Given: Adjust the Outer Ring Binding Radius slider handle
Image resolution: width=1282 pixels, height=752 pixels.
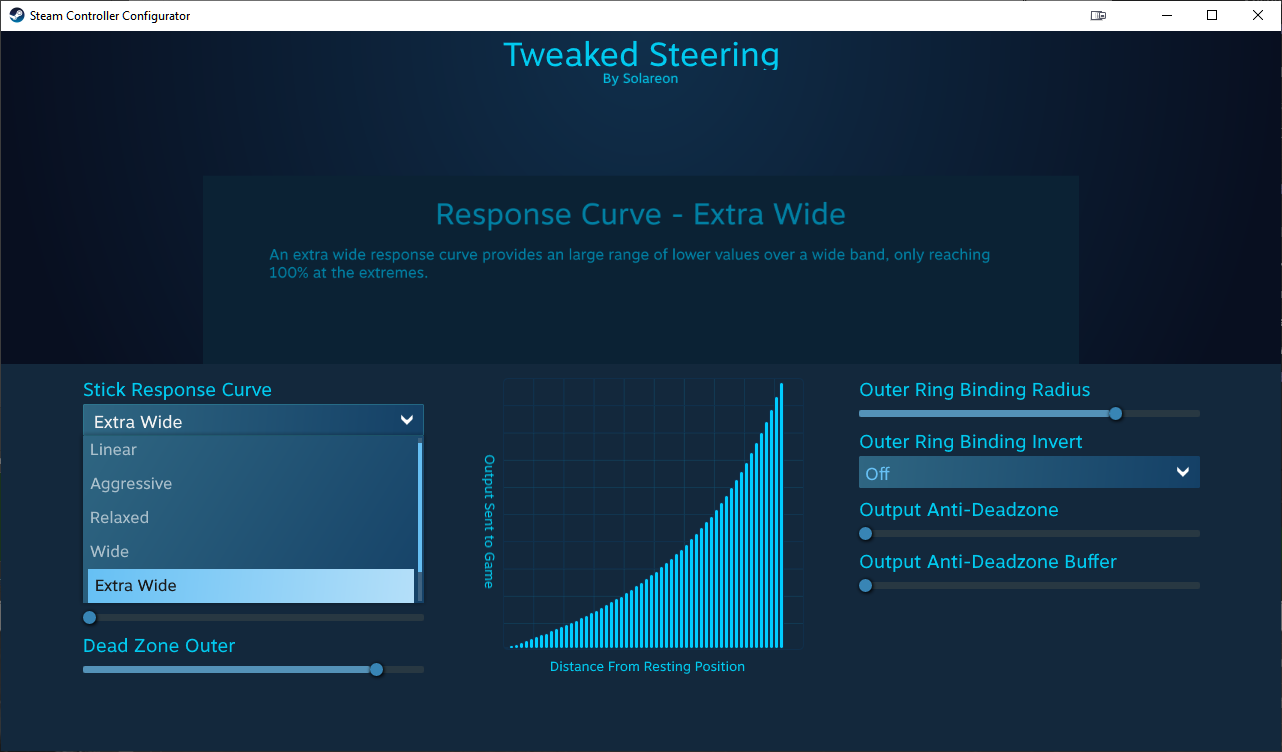Looking at the screenshot, I should coord(1116,414).
